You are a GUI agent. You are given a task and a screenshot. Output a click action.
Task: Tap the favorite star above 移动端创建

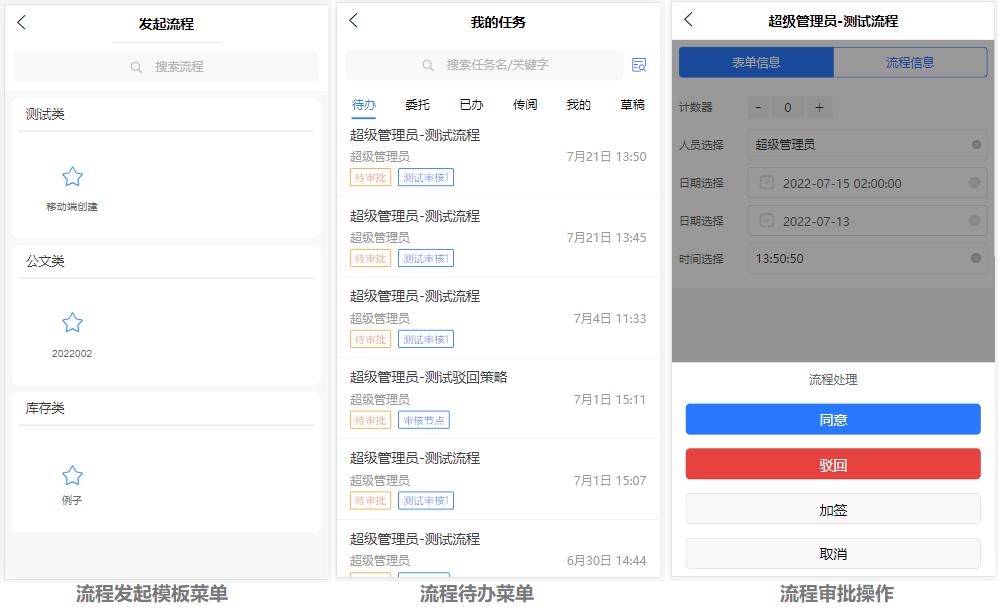[x=72, y=177]
